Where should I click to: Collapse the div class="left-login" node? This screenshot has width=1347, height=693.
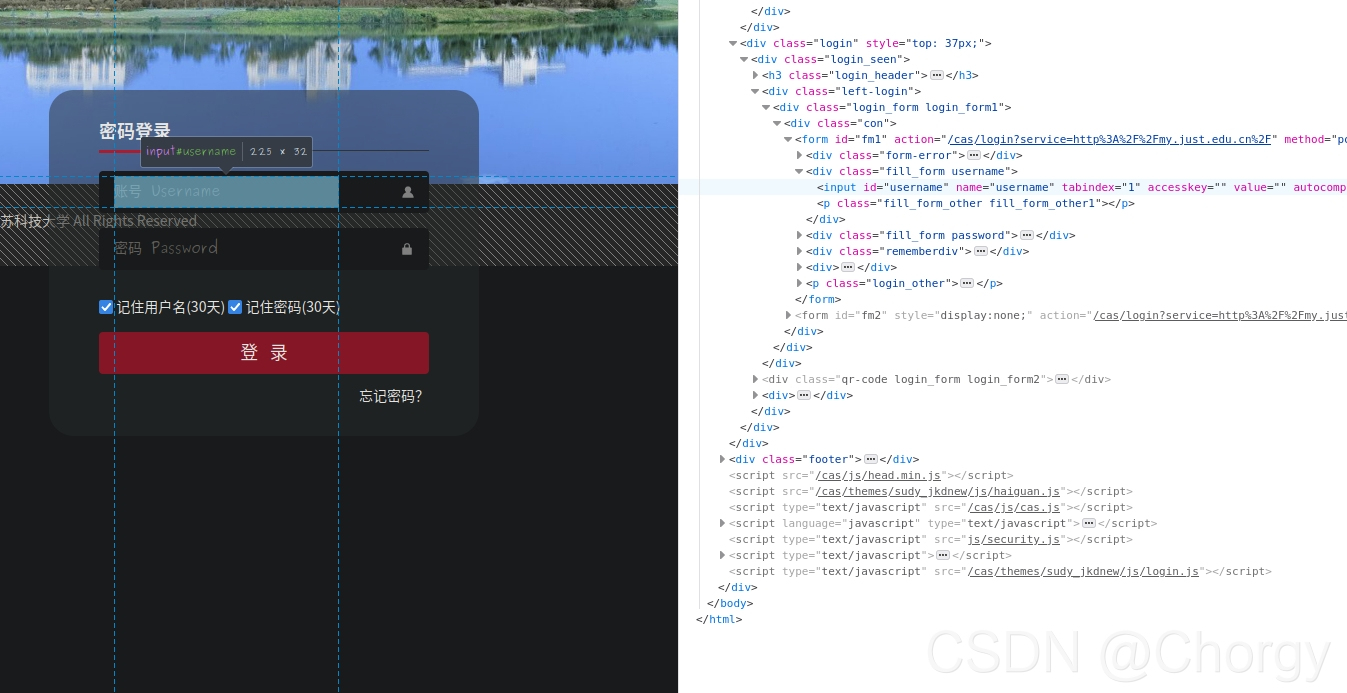tap(755, 91)
